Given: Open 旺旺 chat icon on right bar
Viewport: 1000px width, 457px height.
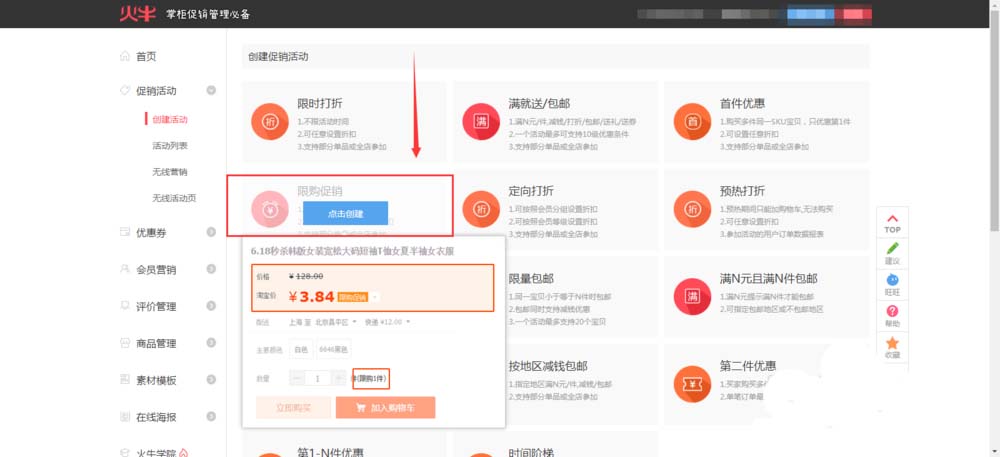Looking at the screenshot, I should click(892, 280).
